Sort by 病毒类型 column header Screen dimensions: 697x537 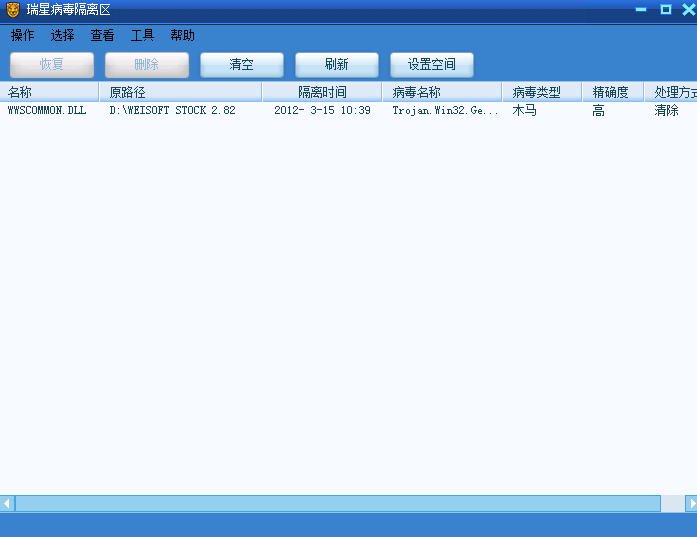tap(542, 92)
